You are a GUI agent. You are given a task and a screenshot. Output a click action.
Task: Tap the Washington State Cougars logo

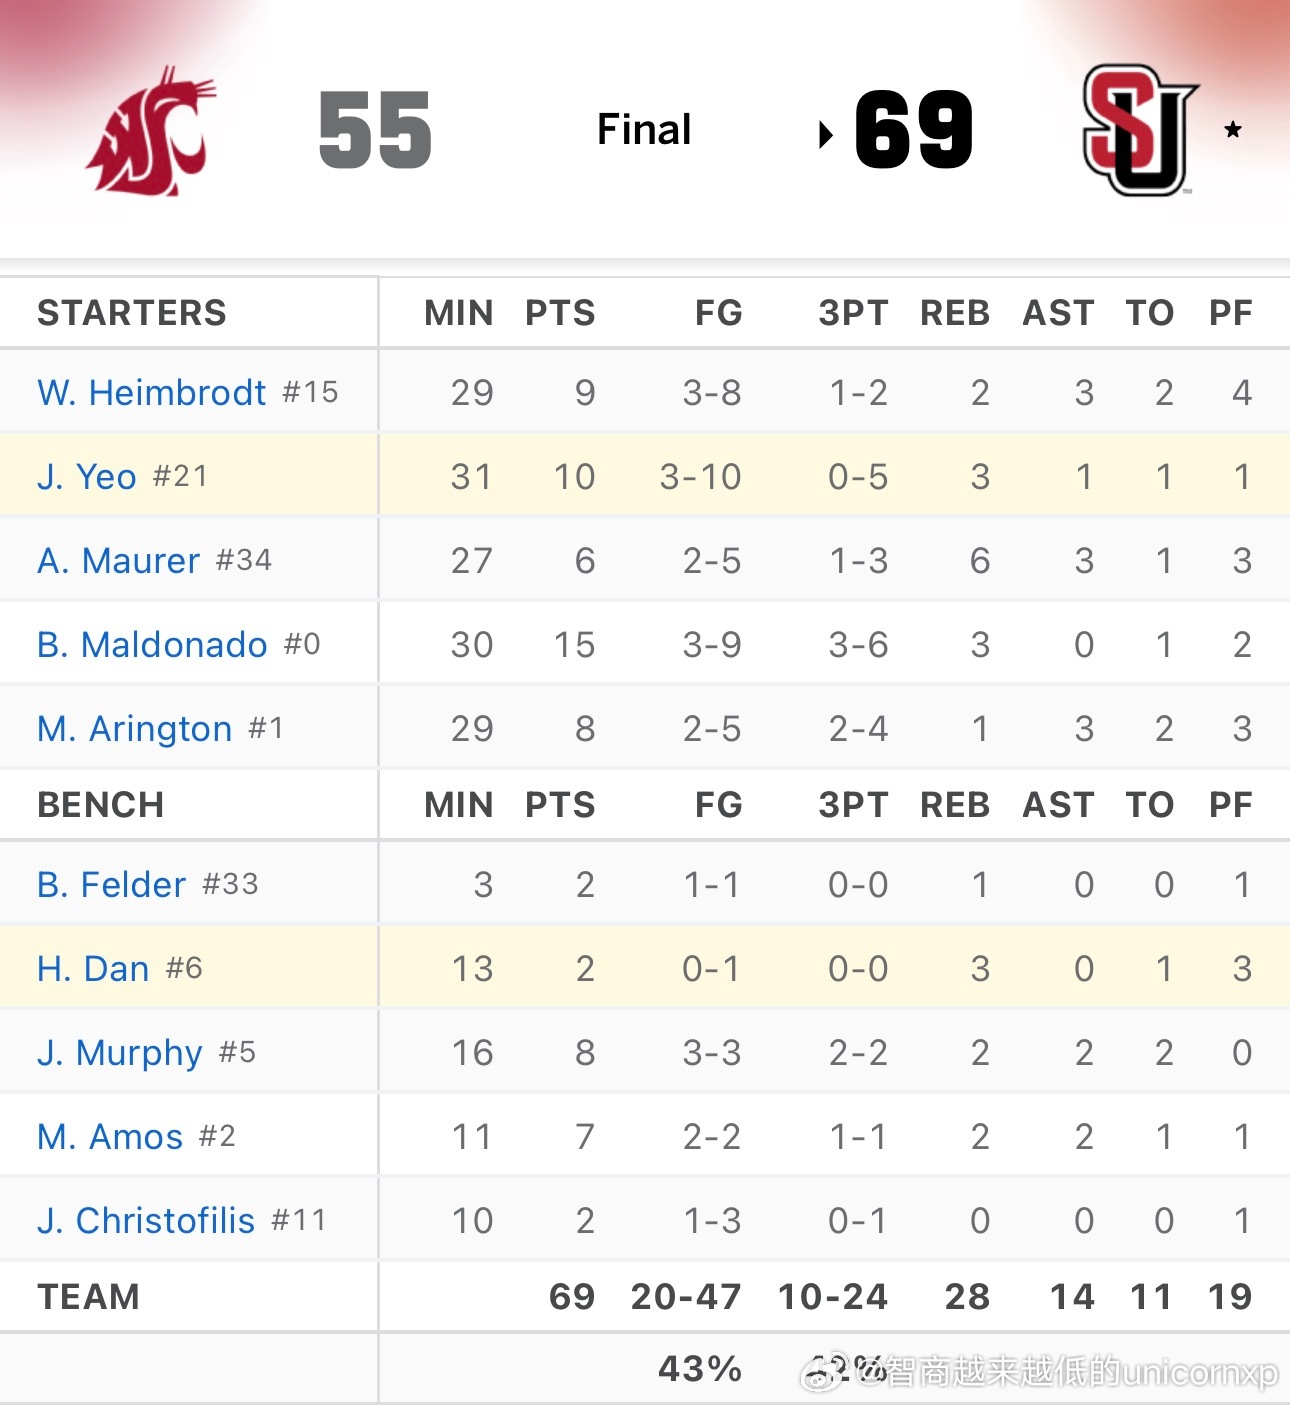(x=151, y=131)
